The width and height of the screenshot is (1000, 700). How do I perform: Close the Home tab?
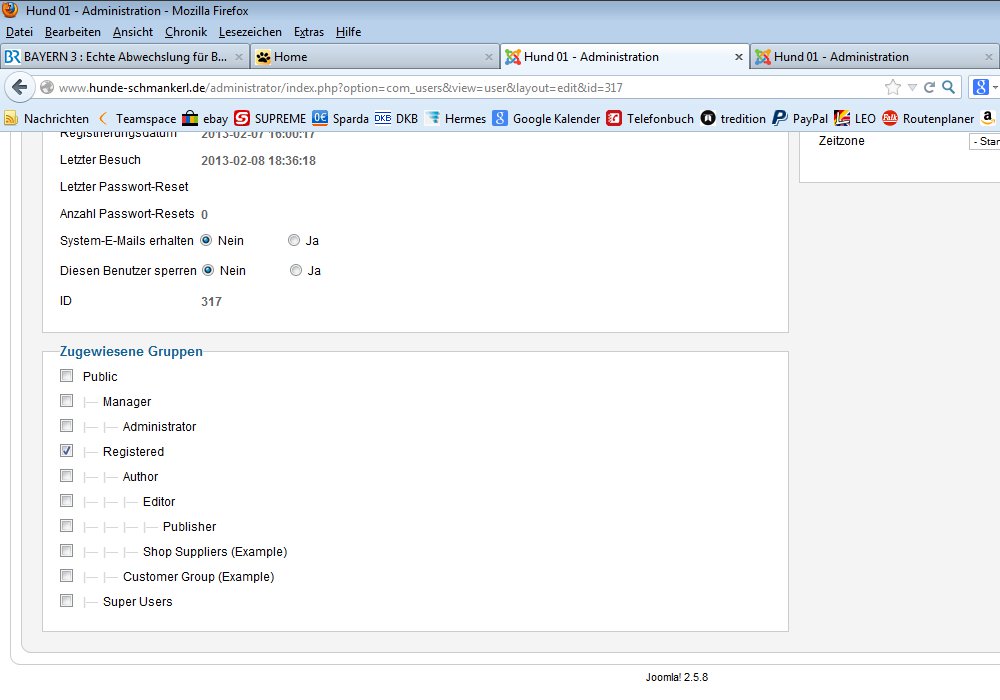point(488,57)
